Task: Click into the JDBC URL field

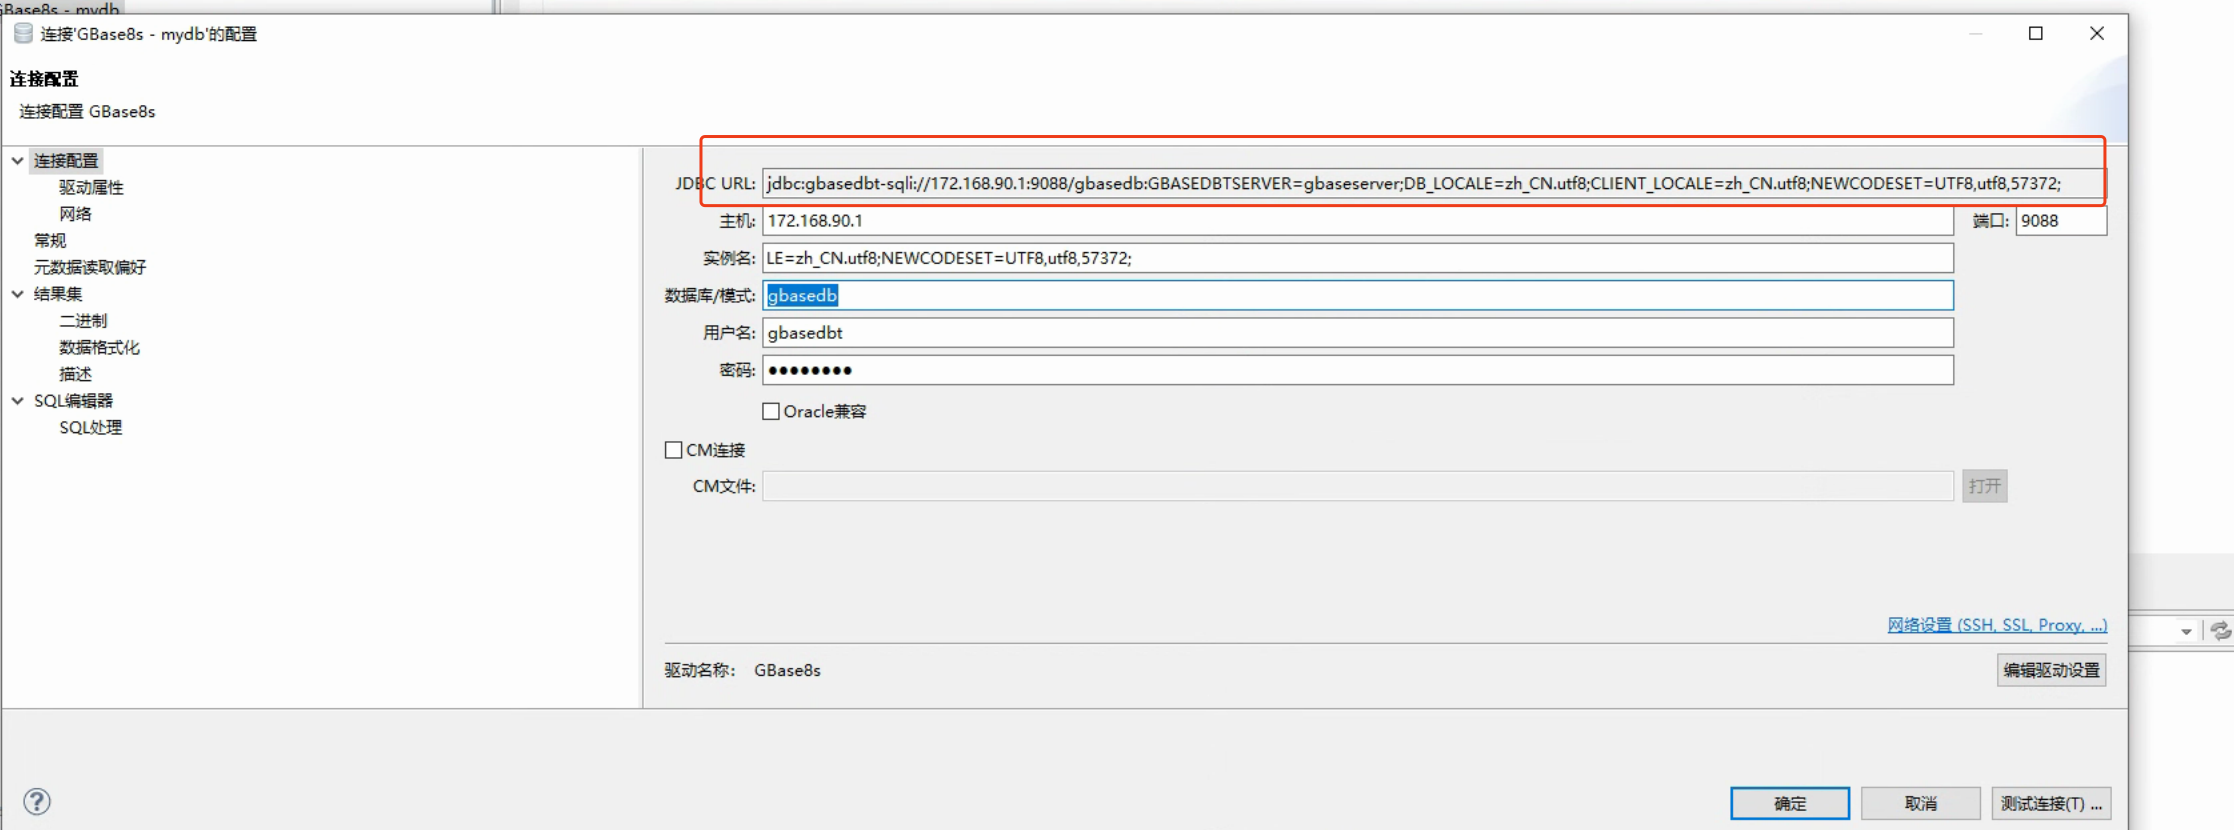Action: [x=1432, y=183]
